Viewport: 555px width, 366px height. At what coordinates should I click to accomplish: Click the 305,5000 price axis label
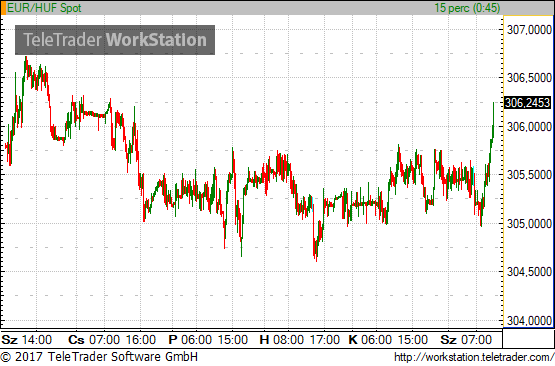click(x=529, y=175)
